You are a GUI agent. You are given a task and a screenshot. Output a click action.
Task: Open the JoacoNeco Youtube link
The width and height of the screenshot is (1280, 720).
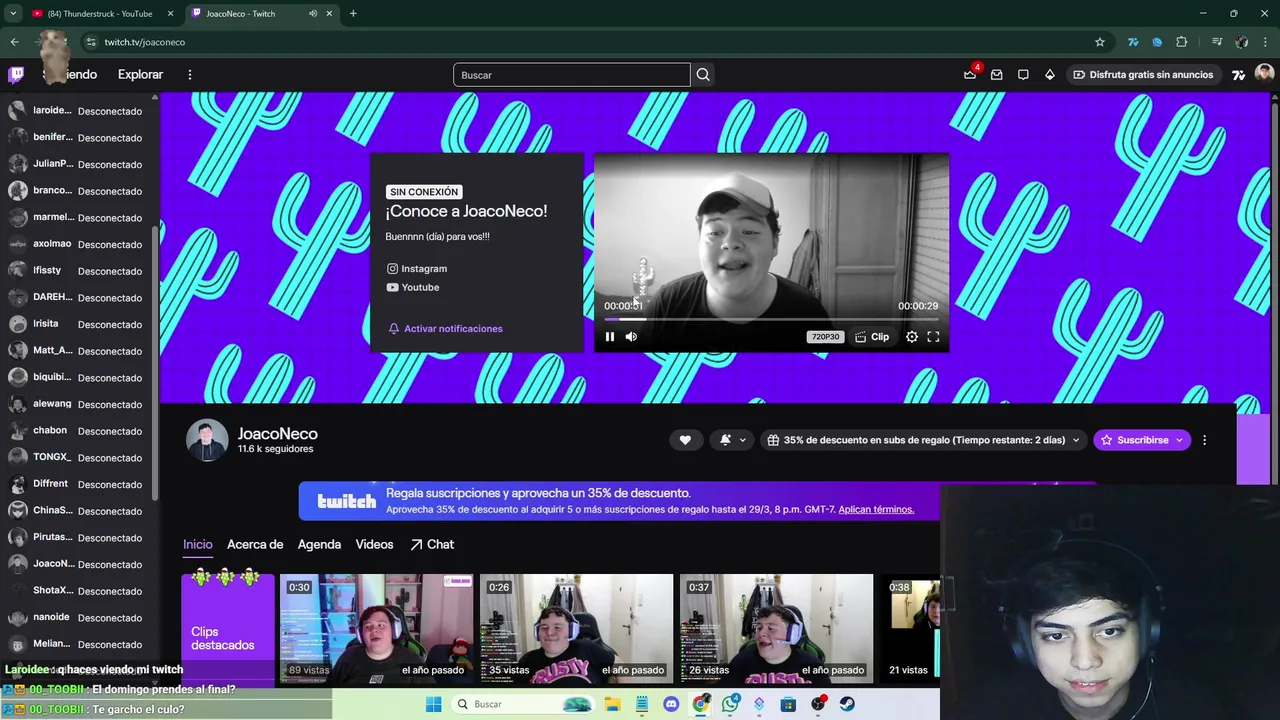point(413,287)
